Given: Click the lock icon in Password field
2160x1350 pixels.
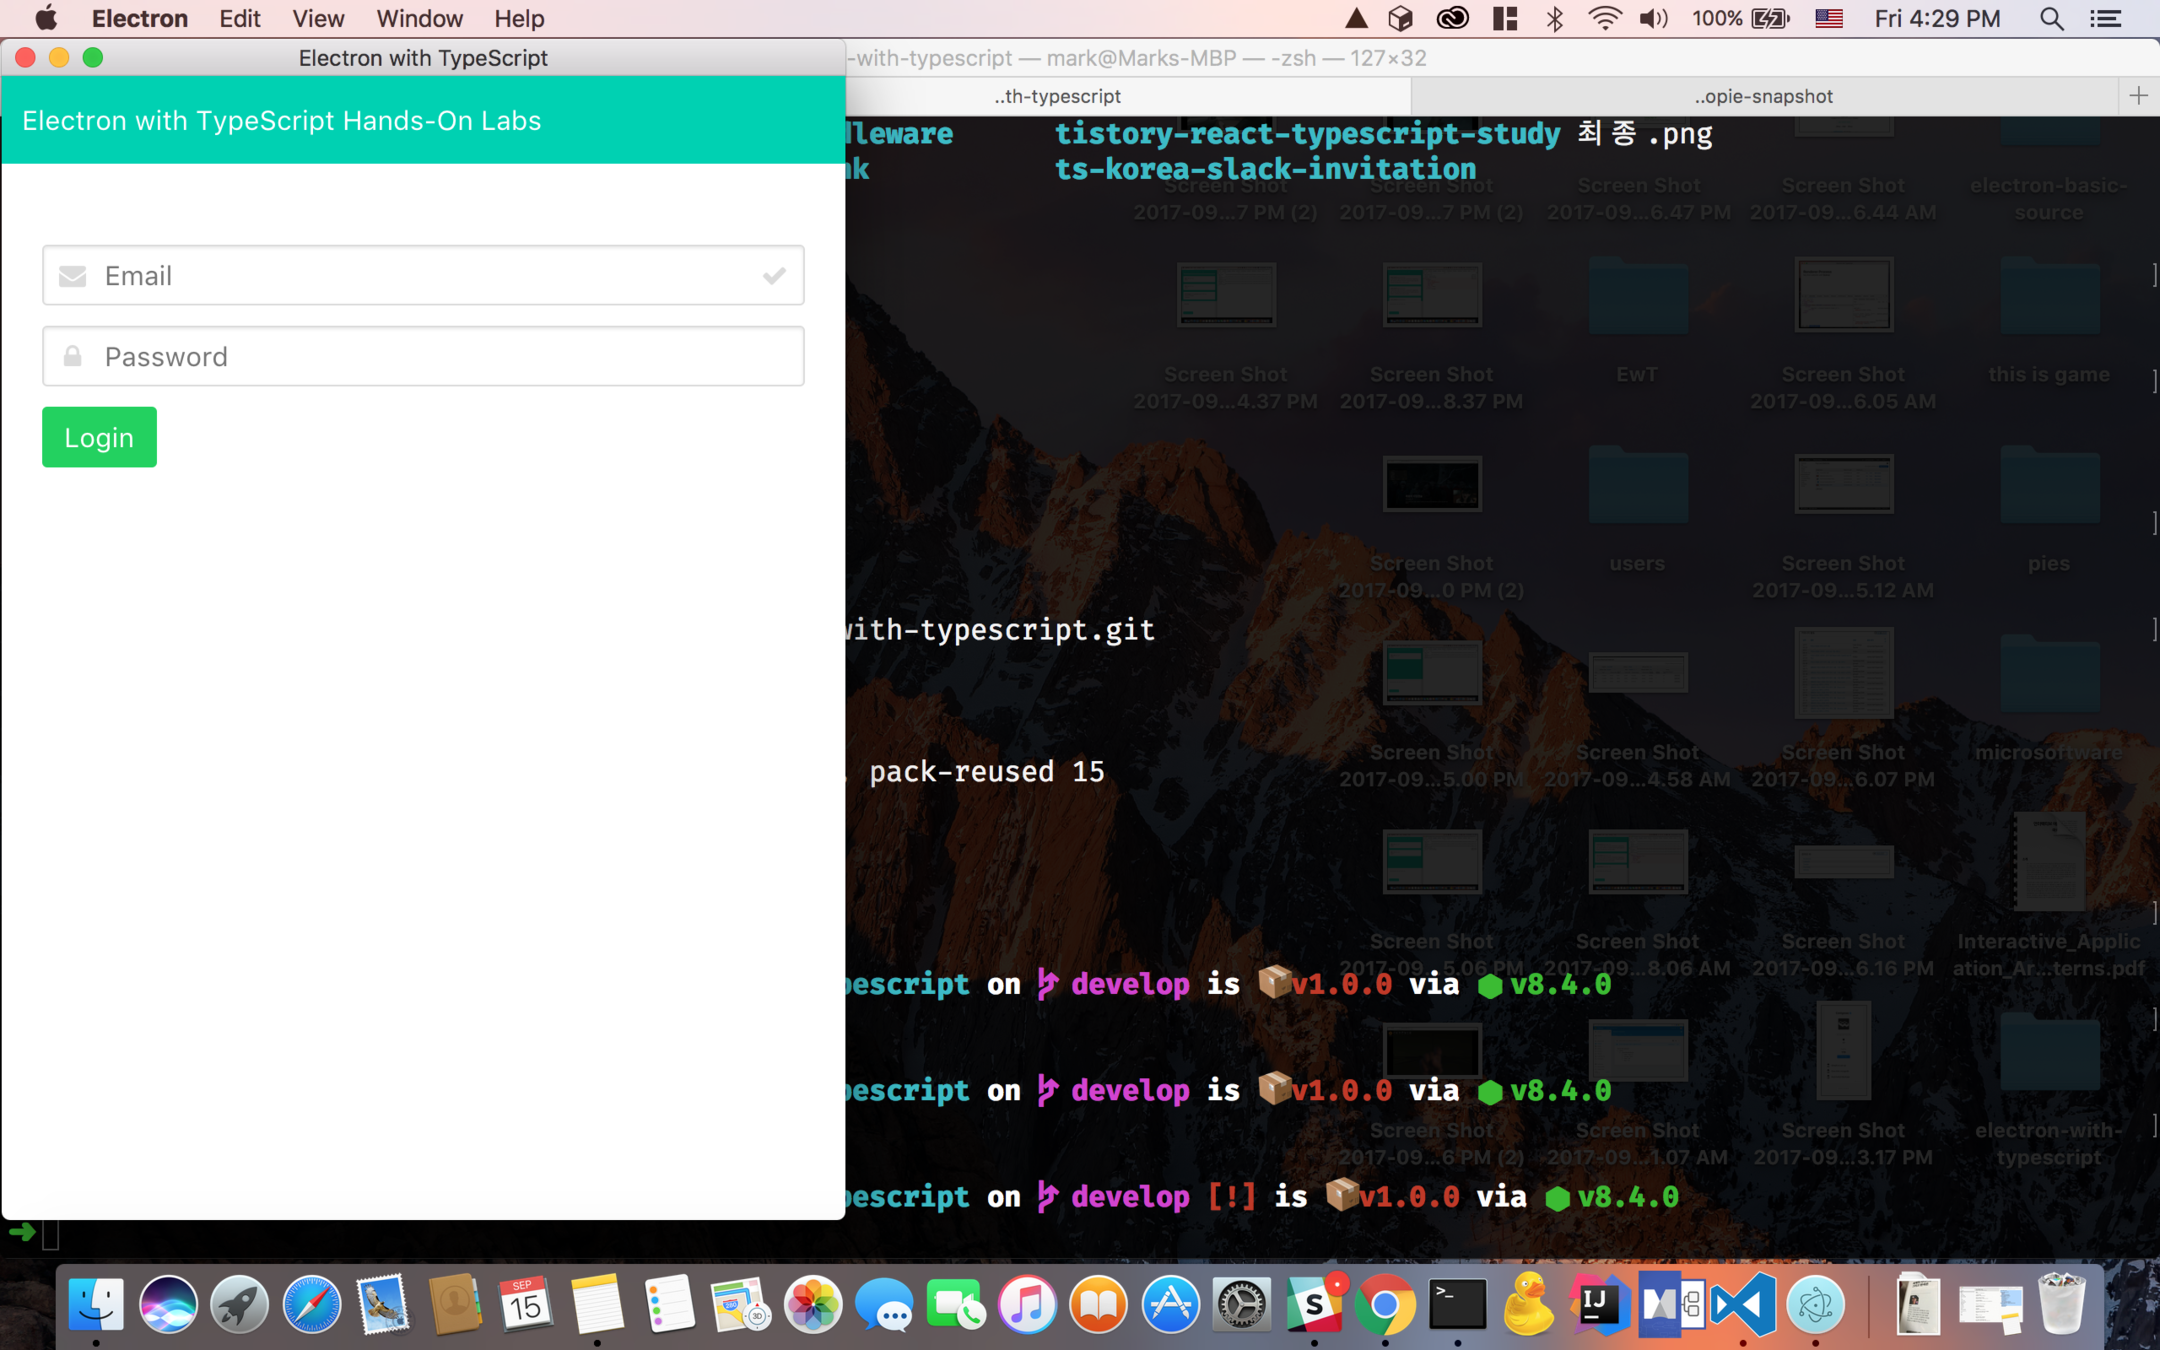Looking at the screenshot, I should [73, 357].
